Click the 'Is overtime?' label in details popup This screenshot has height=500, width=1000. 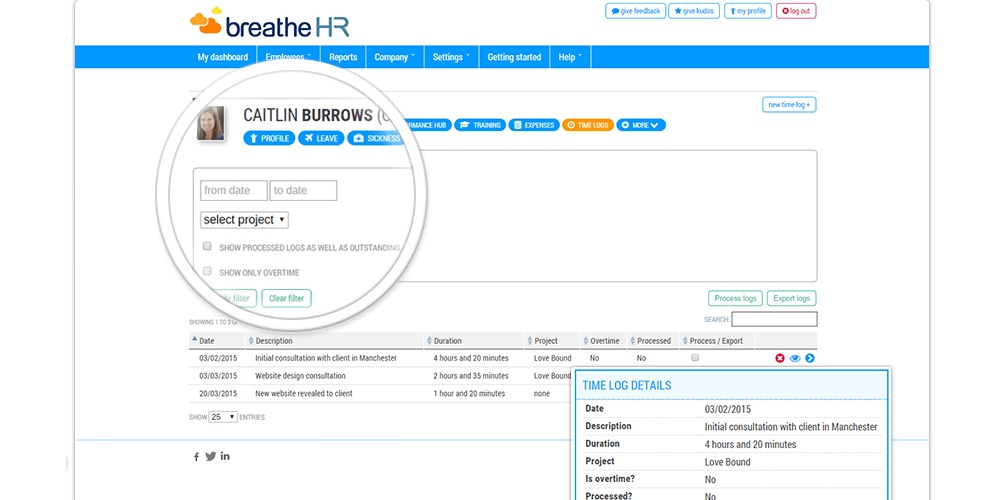click(610, 478)
